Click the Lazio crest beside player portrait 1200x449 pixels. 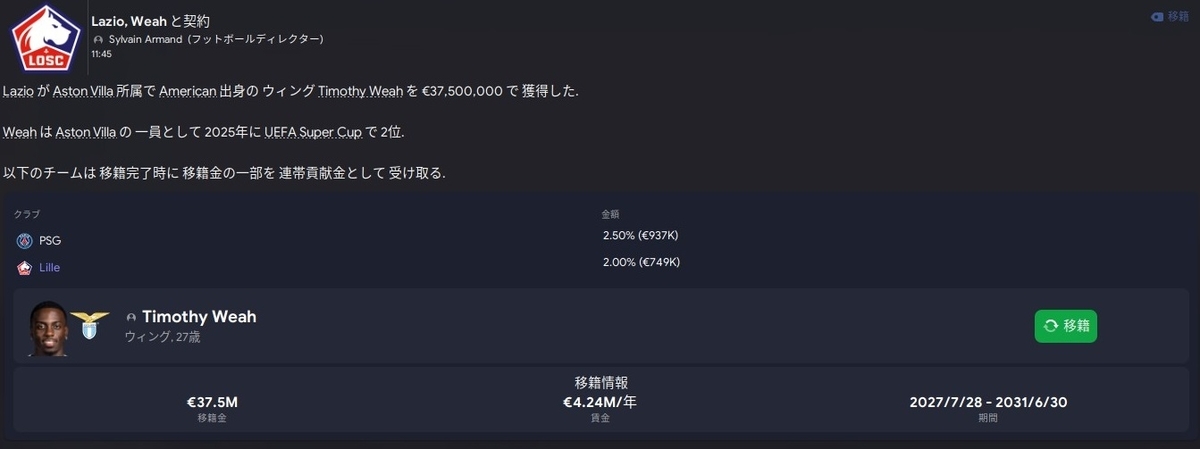pyautogui.click(x=90, y=325)
